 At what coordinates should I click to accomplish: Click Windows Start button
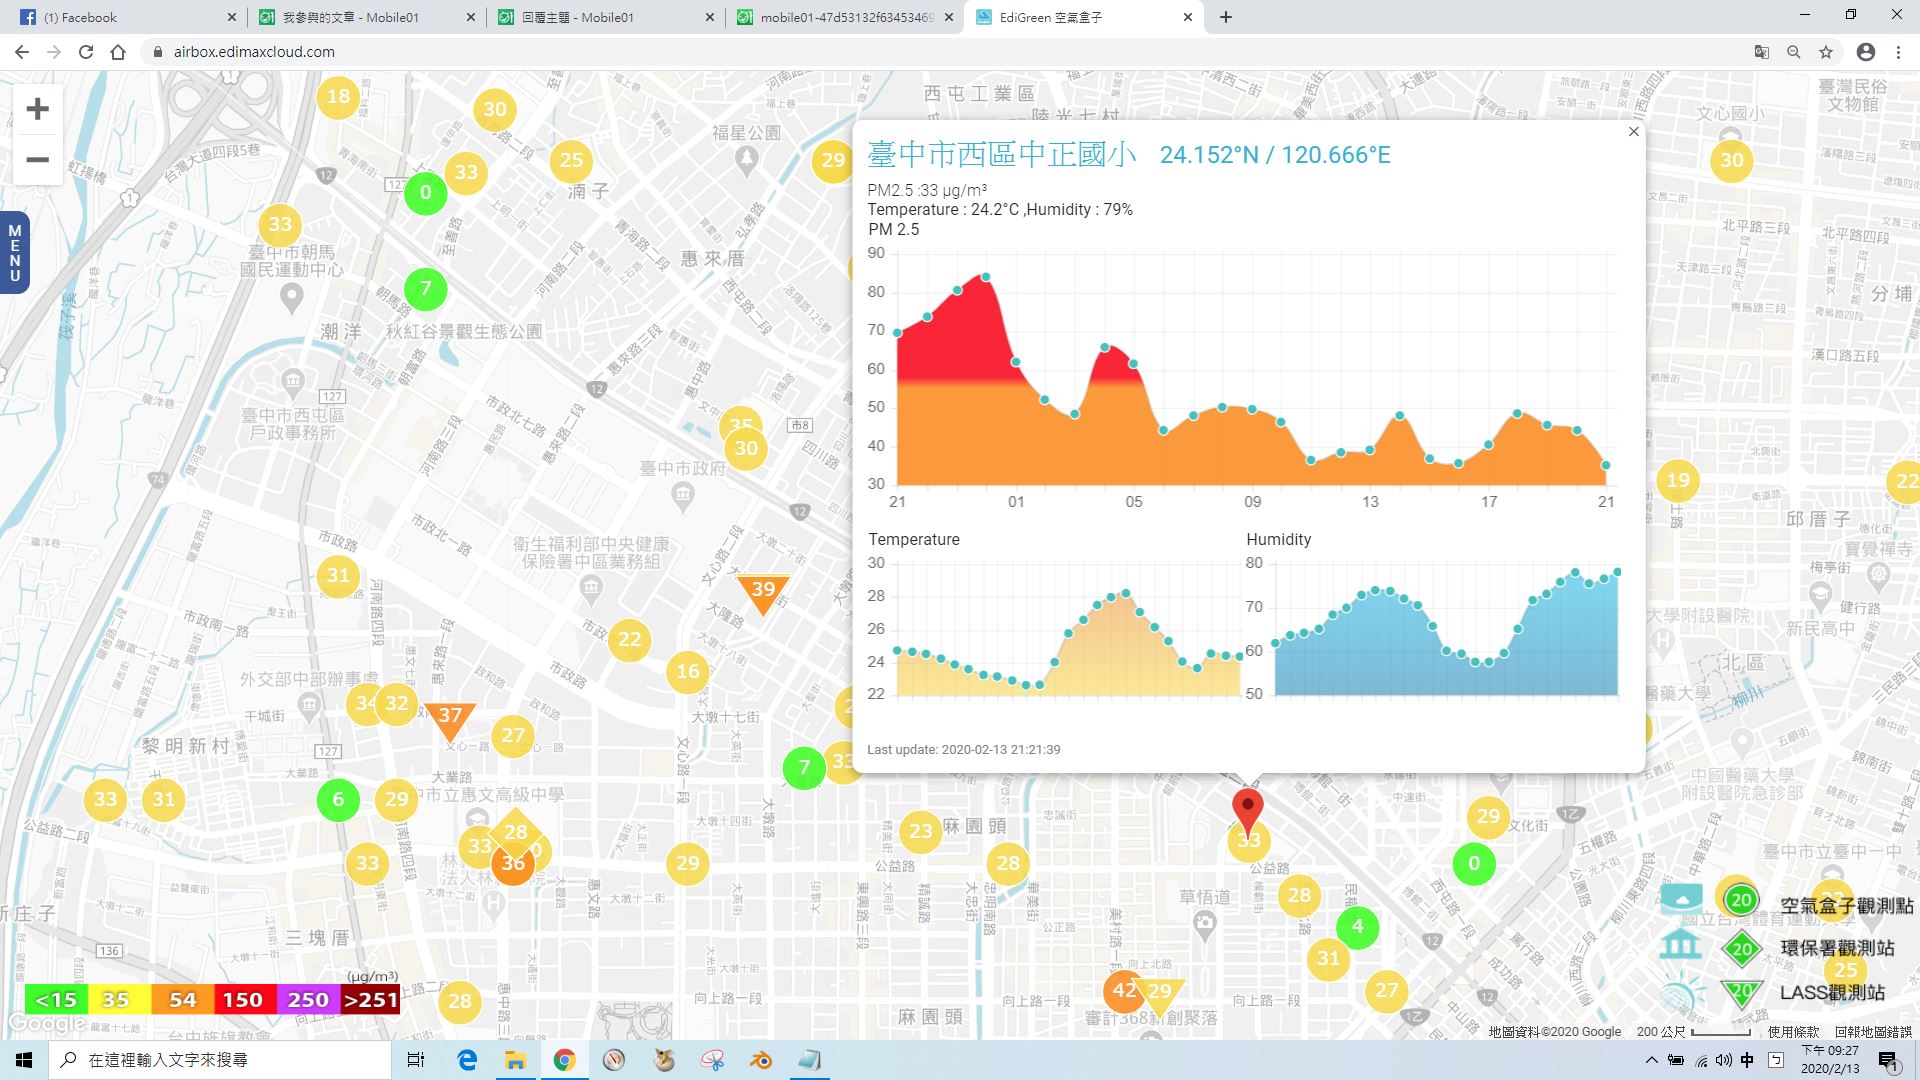tap(24, 1060)
